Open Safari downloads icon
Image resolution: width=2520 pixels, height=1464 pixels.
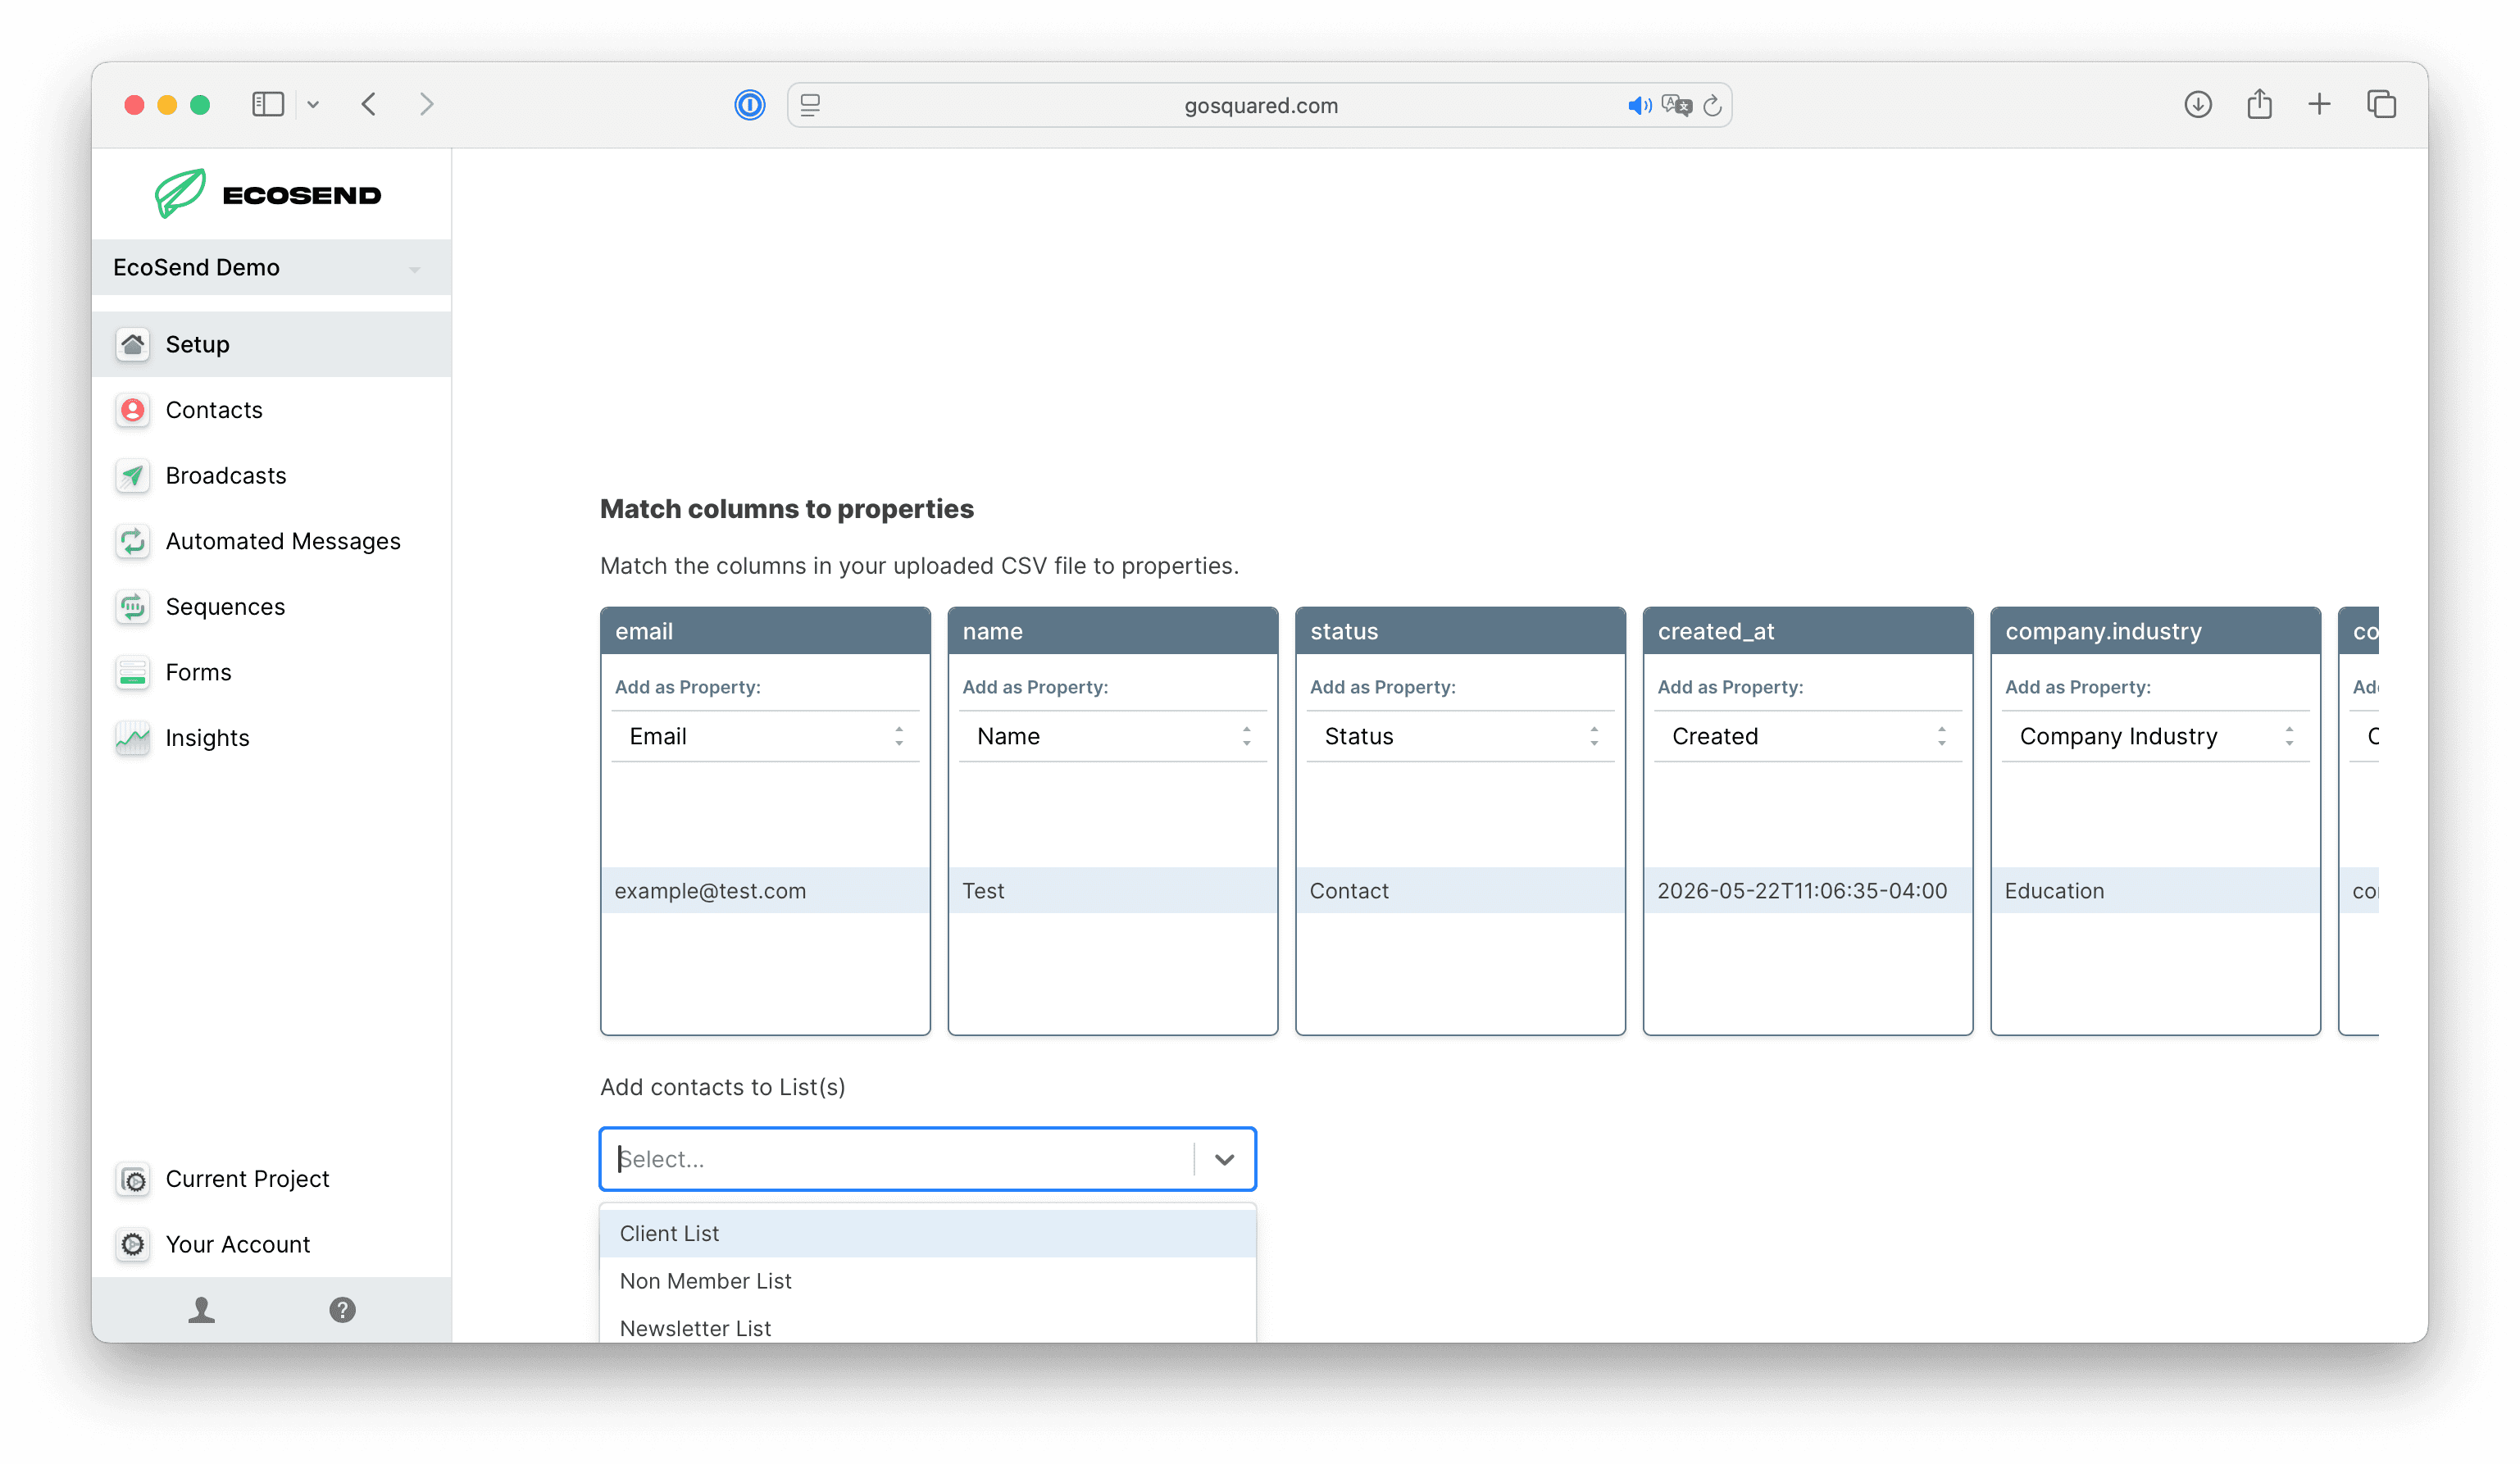pos(2198,104)
